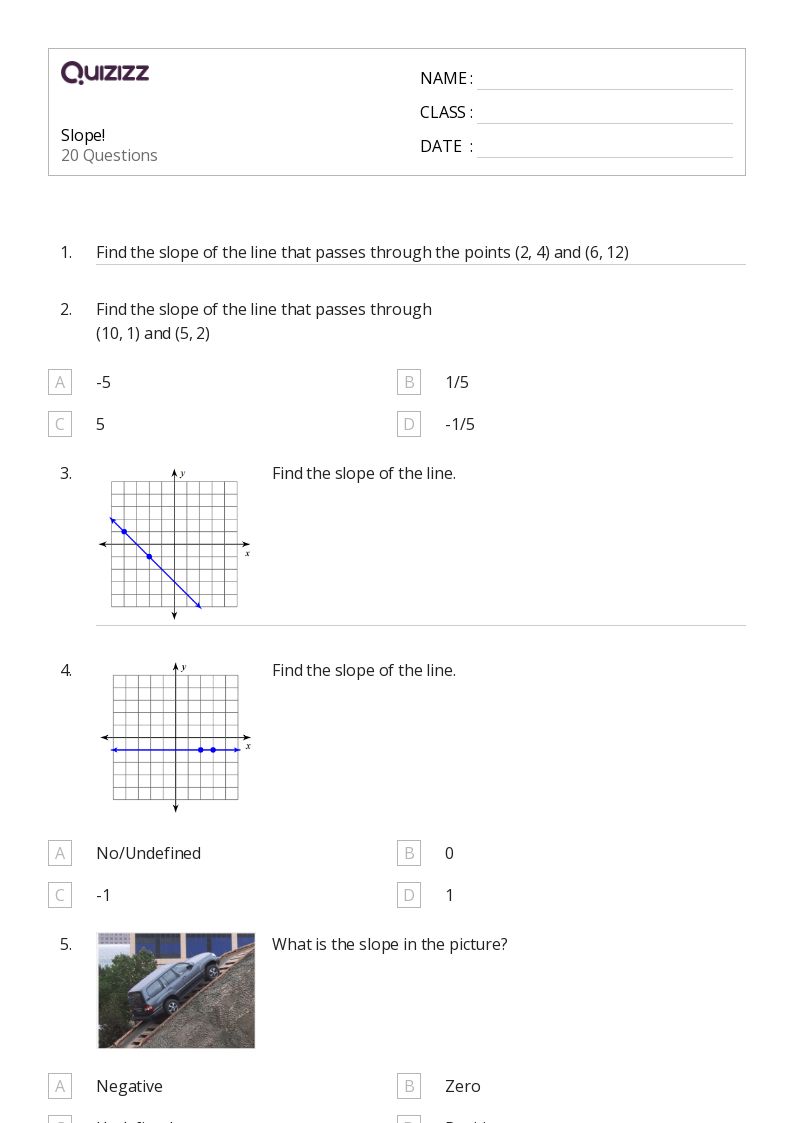The height and width of the screenshot is (1123, 794).
Task: Check box B for slope 0
Action: point(409,853)
